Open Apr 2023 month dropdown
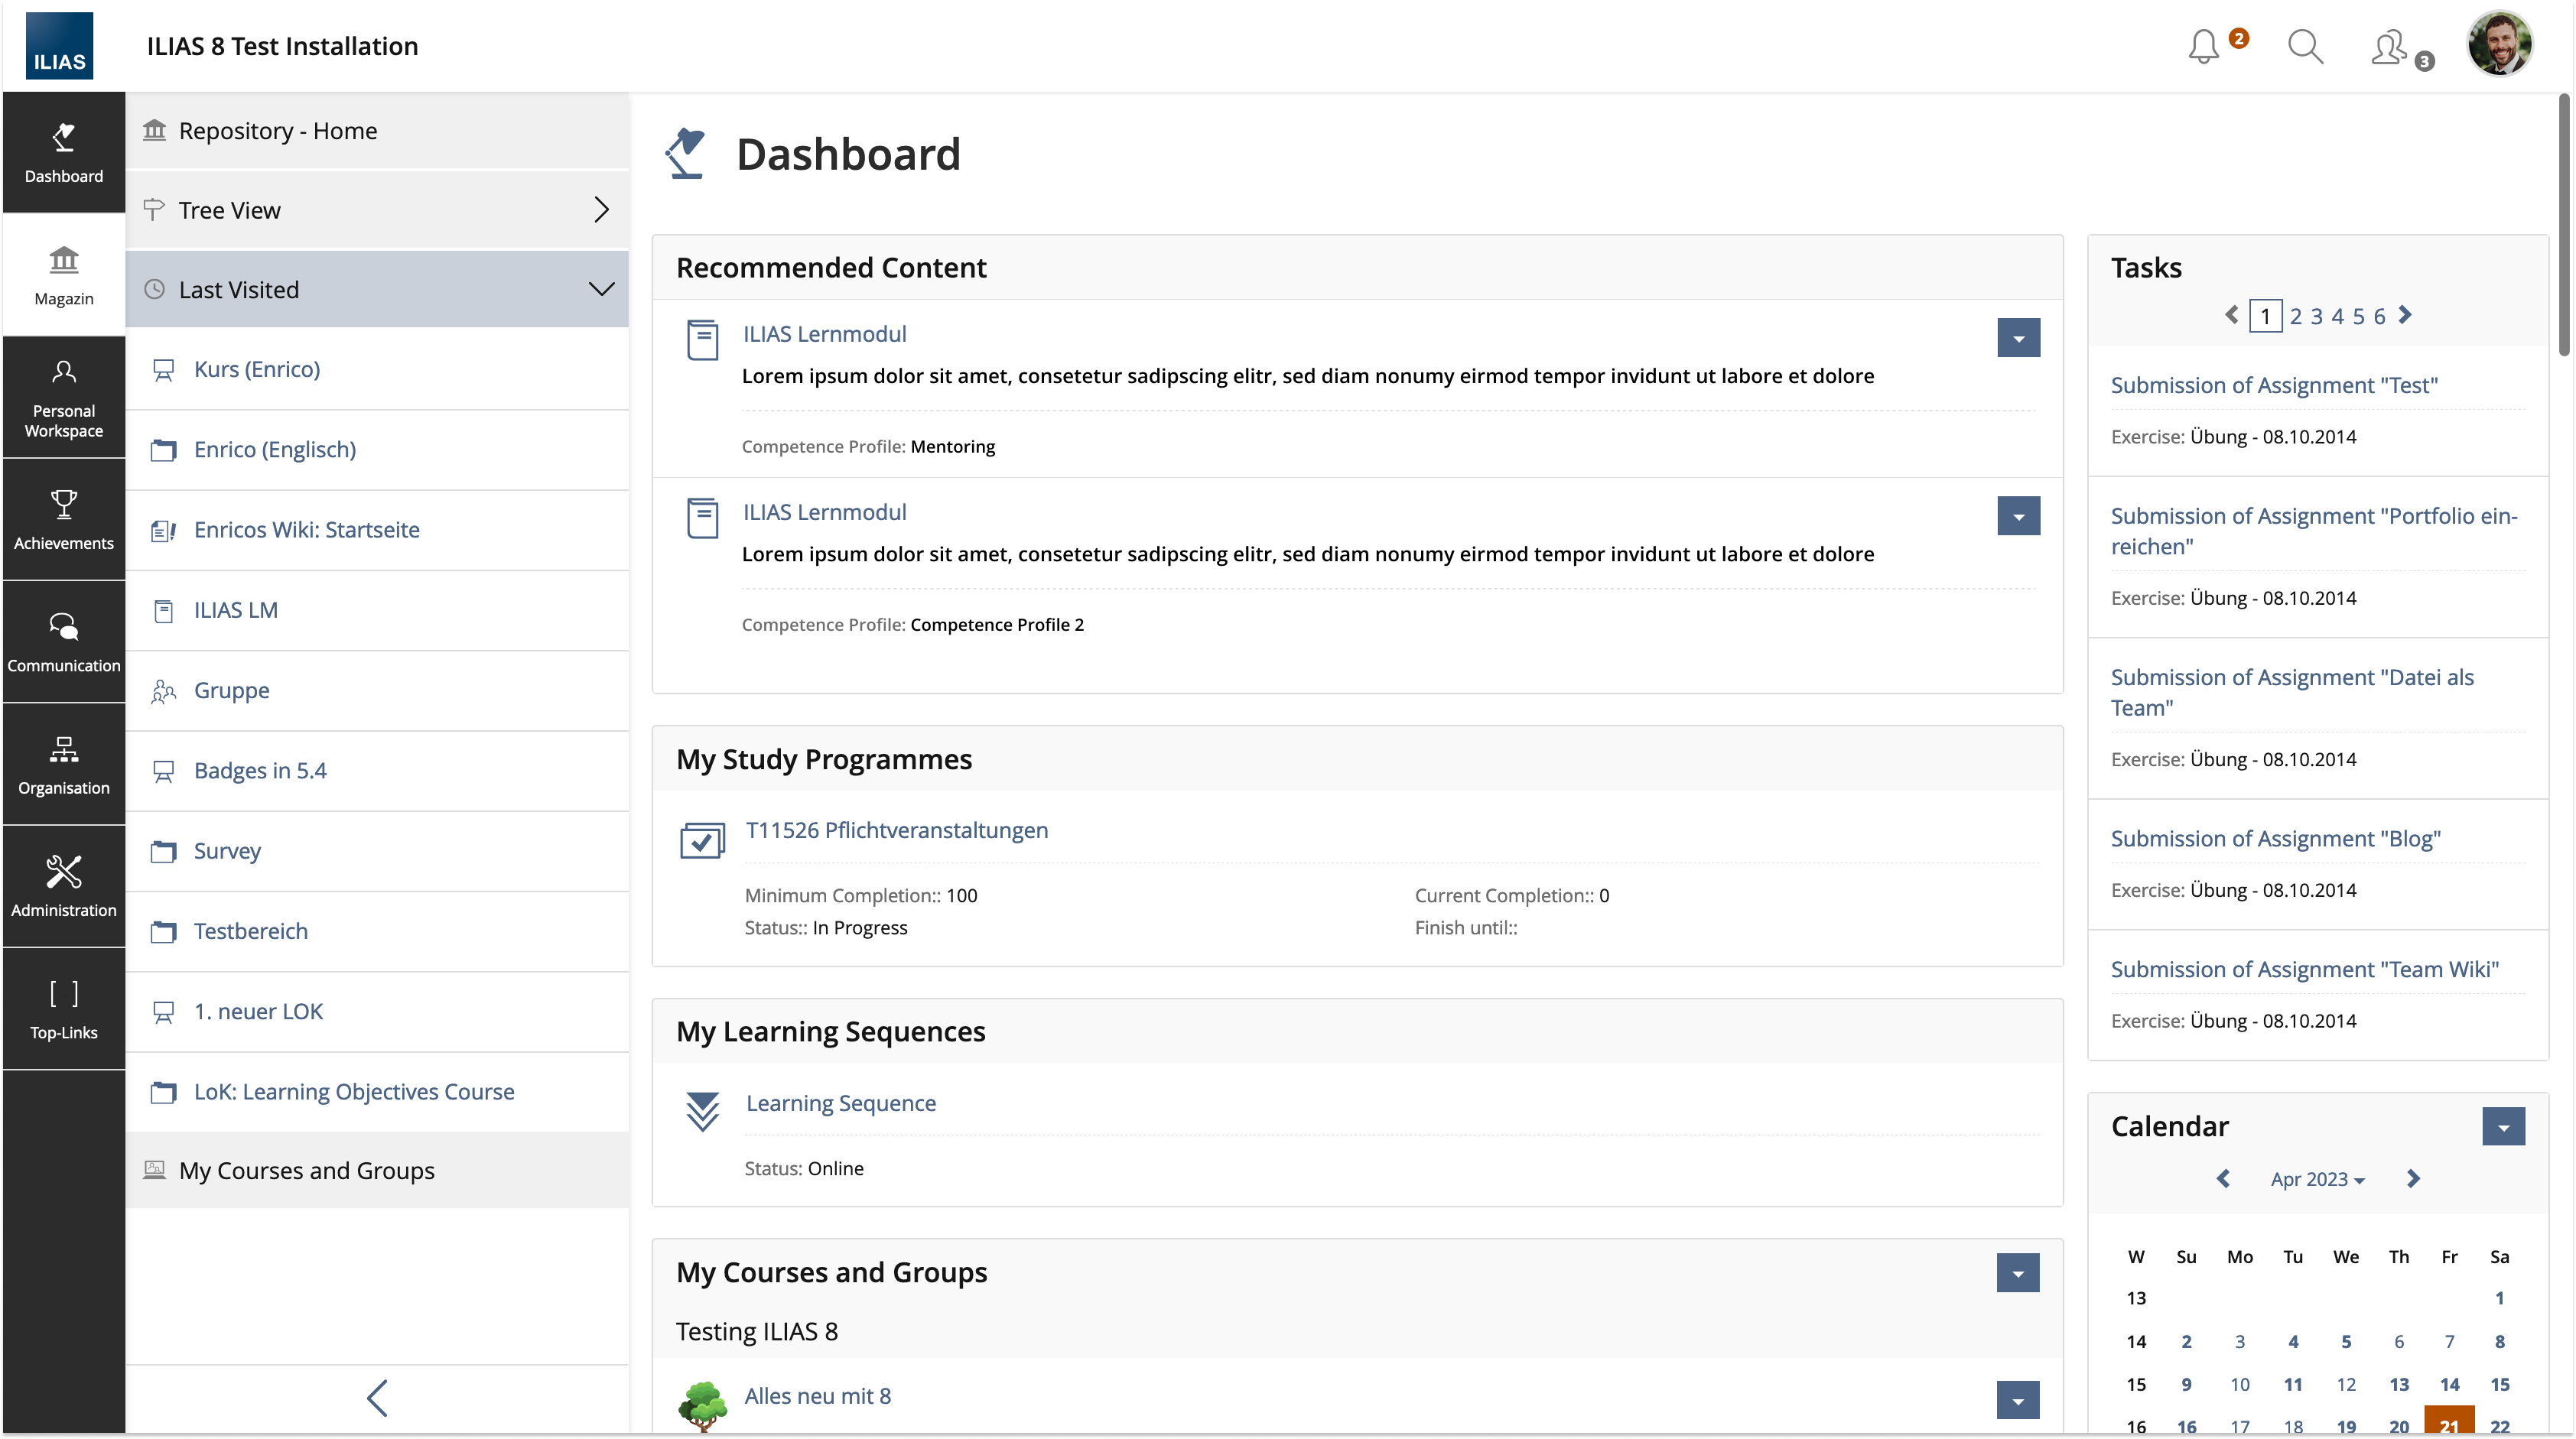Image resolution: width=2576 pixels, height=1439 pixels. 2317,1179
